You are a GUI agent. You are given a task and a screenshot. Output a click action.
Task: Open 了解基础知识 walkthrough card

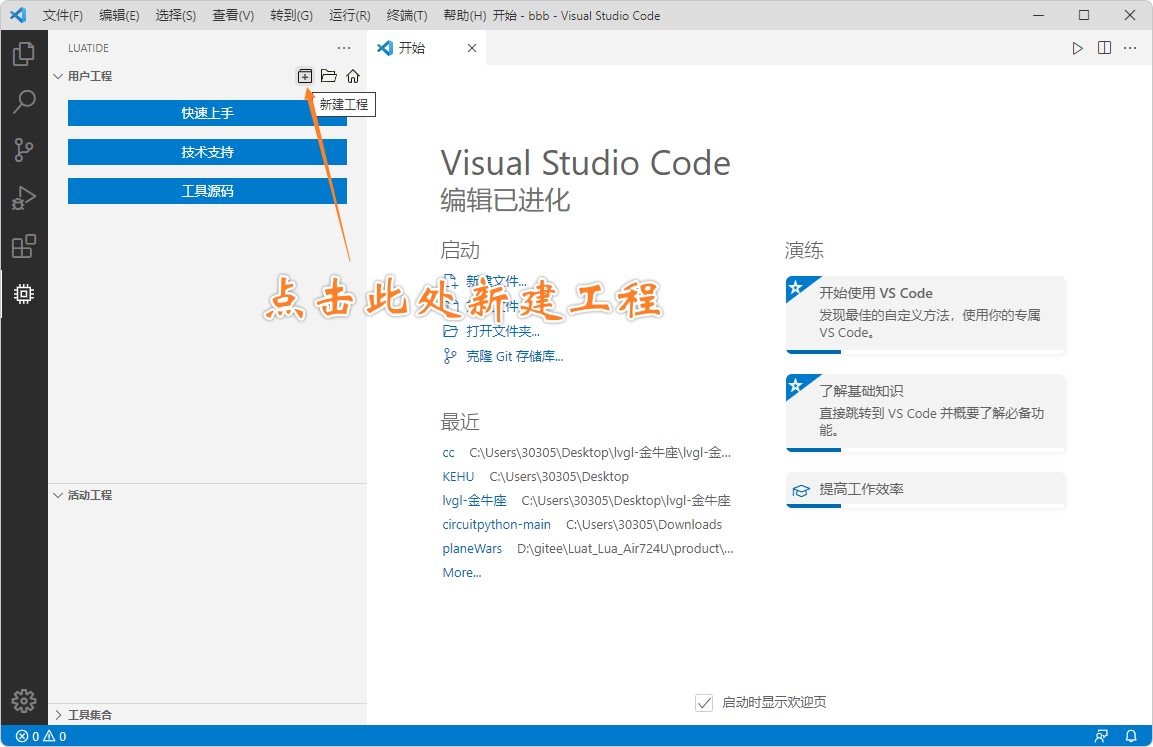tap(925, 412)
